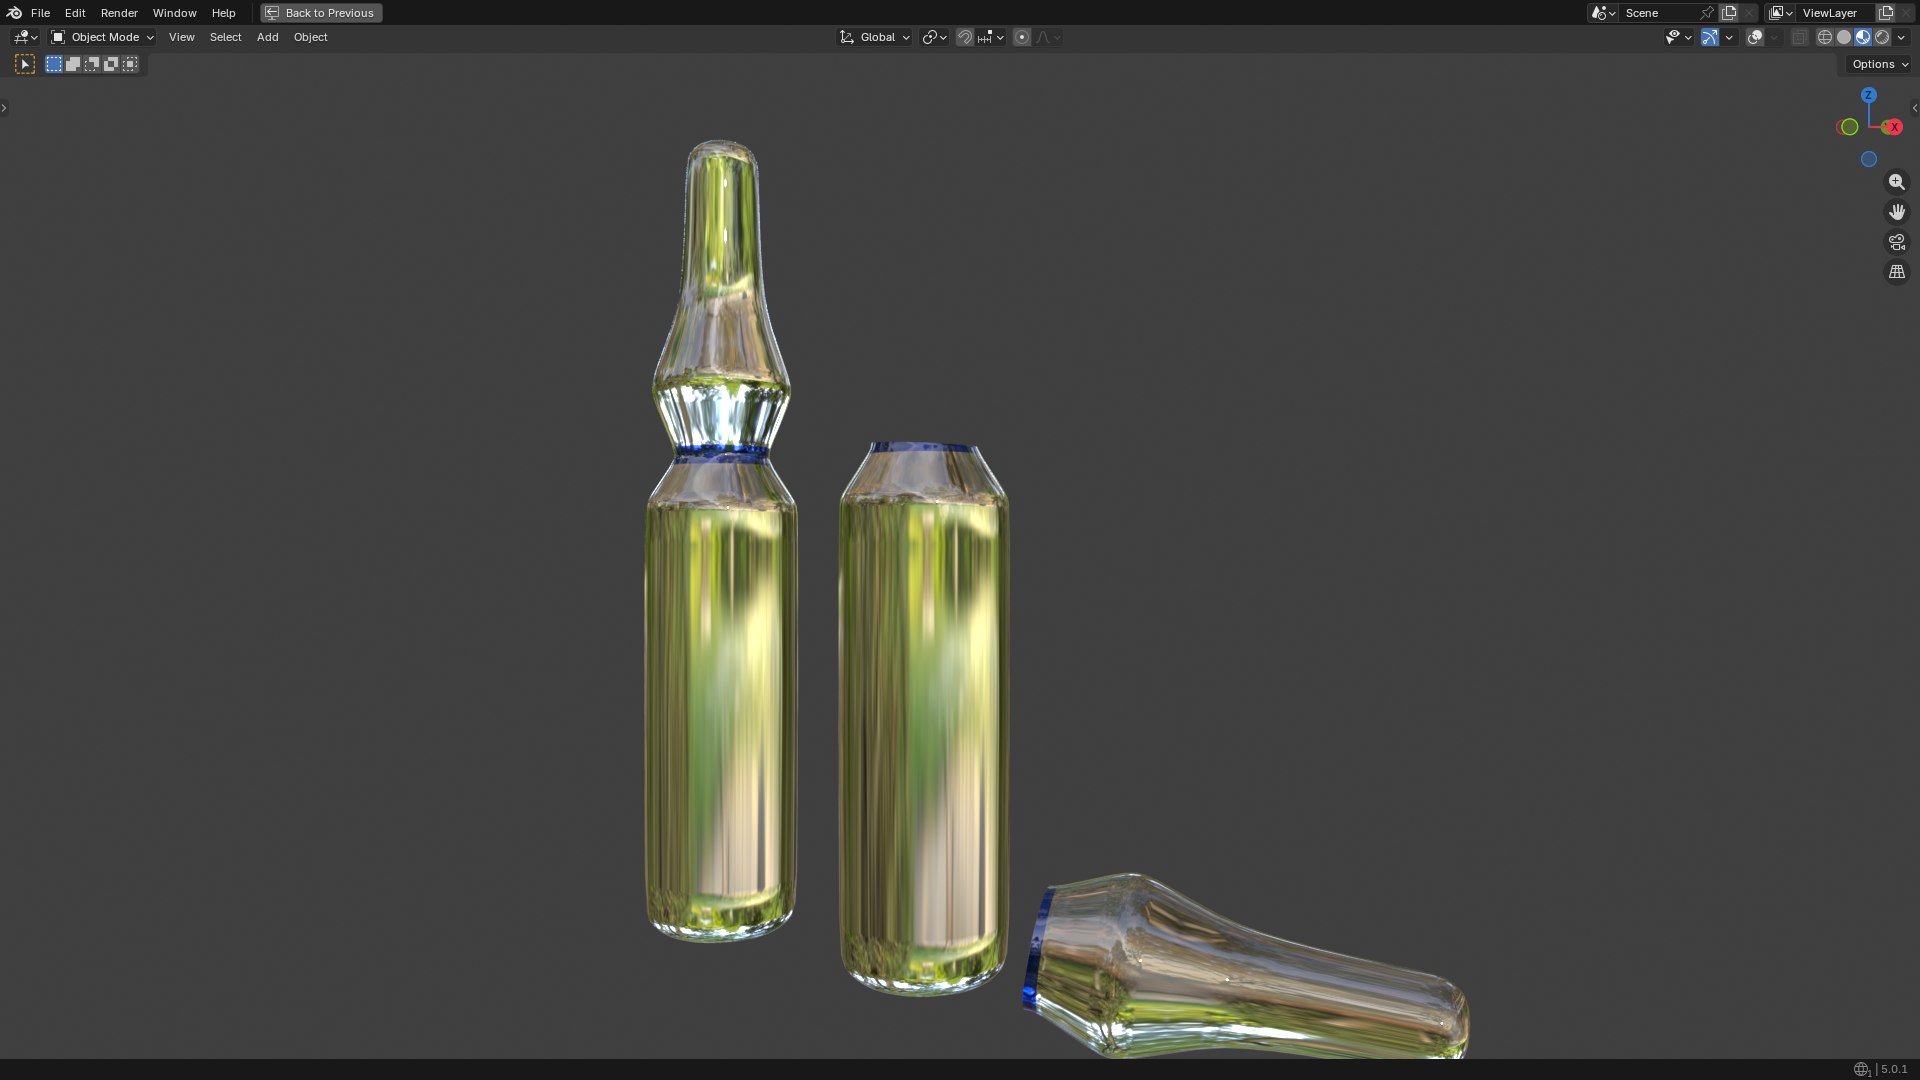Switch to rendered viewport shading
The width and height of the screenshot is (1920, 1080).
(x=1882, y=37)
